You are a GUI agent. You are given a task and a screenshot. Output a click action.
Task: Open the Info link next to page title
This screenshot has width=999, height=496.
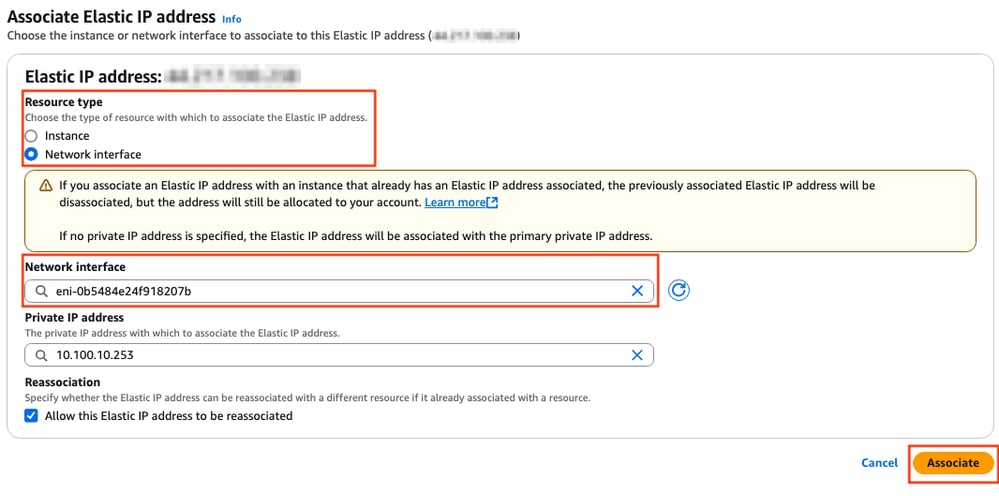232,19
